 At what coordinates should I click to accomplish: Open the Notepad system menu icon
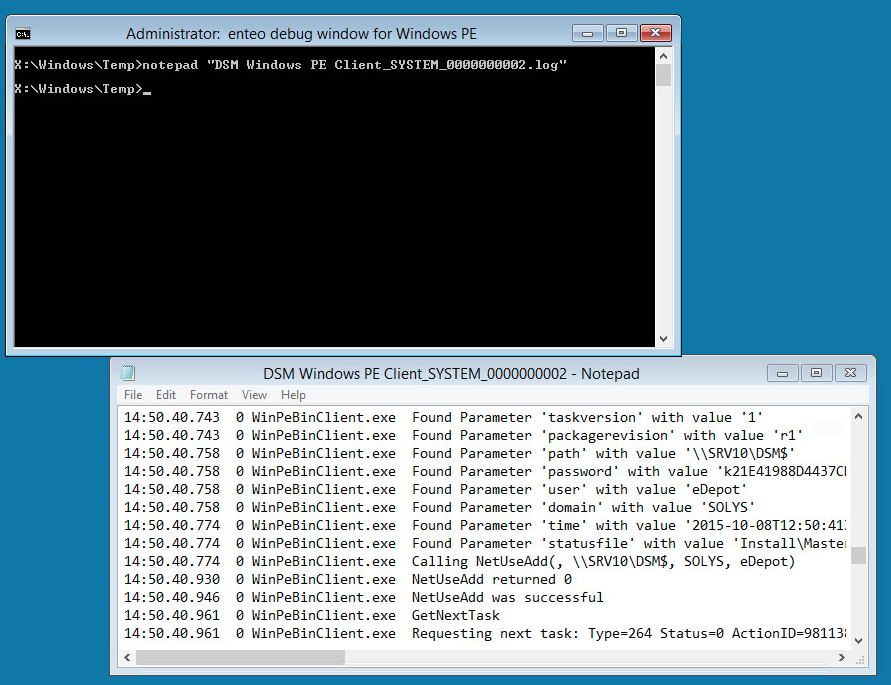[127, 372]
